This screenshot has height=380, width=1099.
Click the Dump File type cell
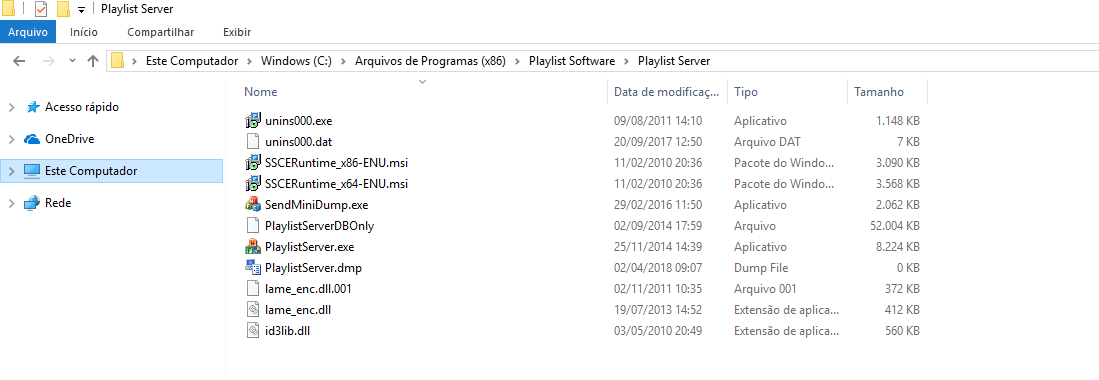(x=761, y=268)
